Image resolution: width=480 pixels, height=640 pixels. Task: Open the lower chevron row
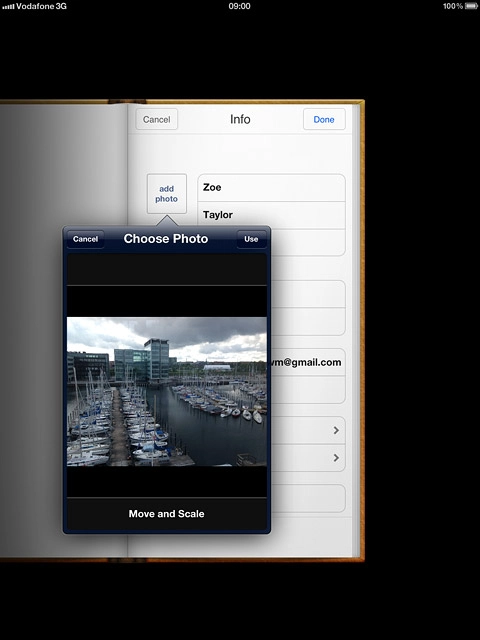[308, 458]
